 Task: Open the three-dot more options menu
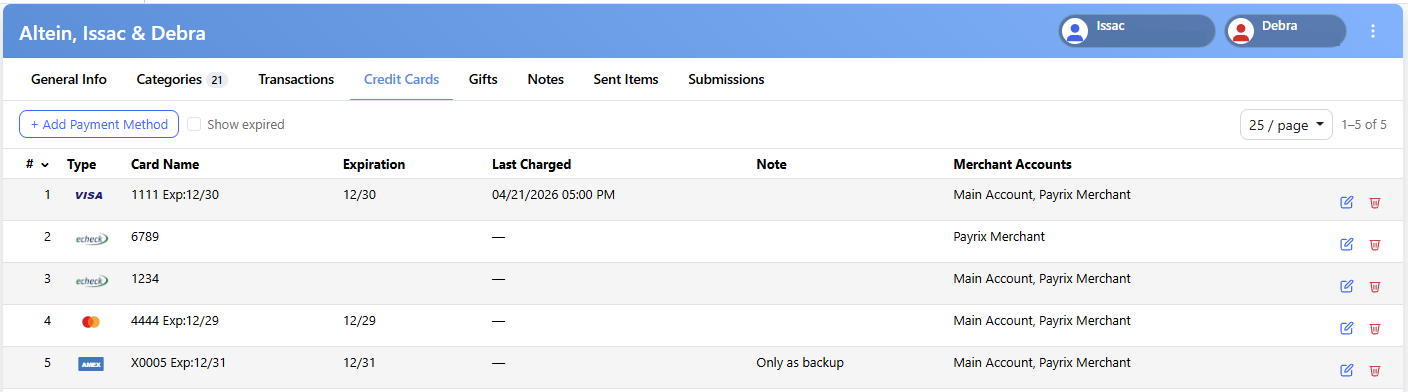tap(1373, 31)
